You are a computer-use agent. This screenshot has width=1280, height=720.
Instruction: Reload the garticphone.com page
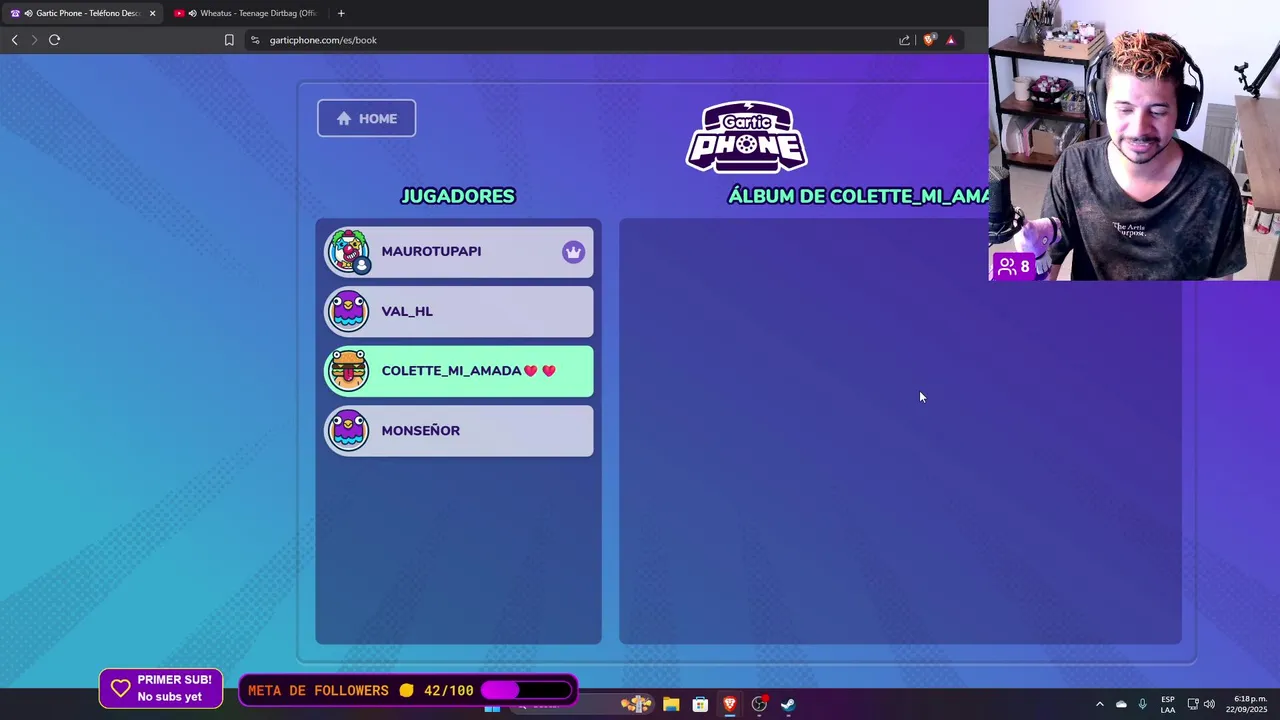click(x=54, y=40)
